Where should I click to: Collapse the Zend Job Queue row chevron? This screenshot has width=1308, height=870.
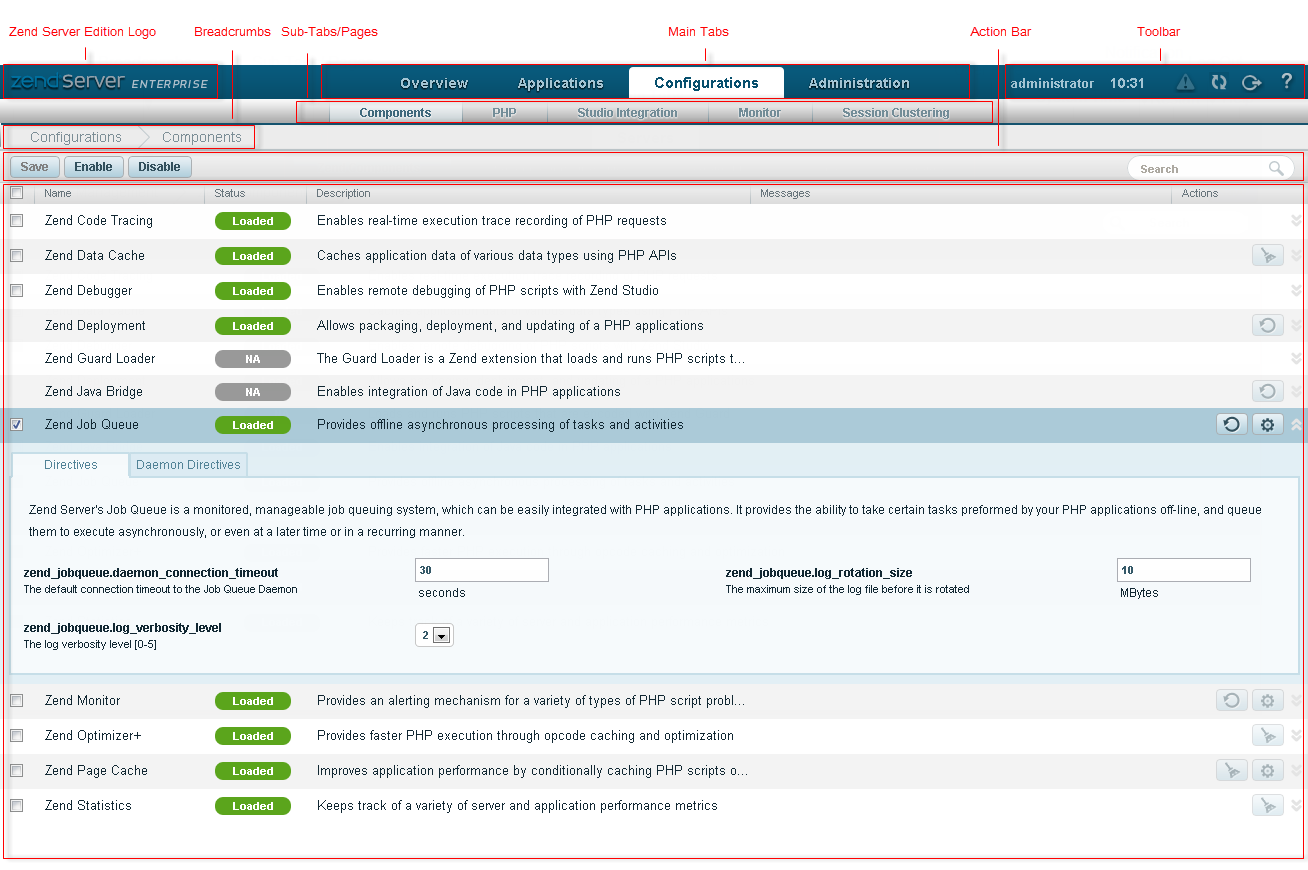point(1297,425)
